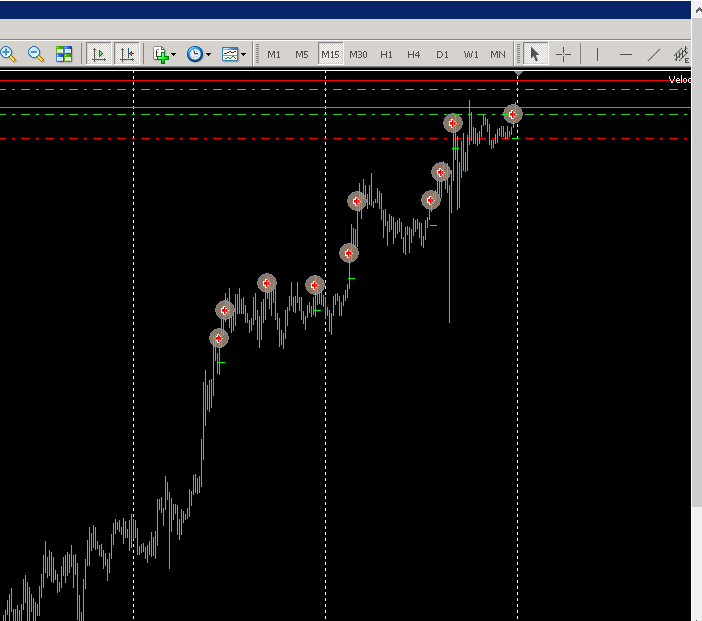Switch to the H1 timeframe
Screen dimensions: 702x621
click(x=386, y=54)
